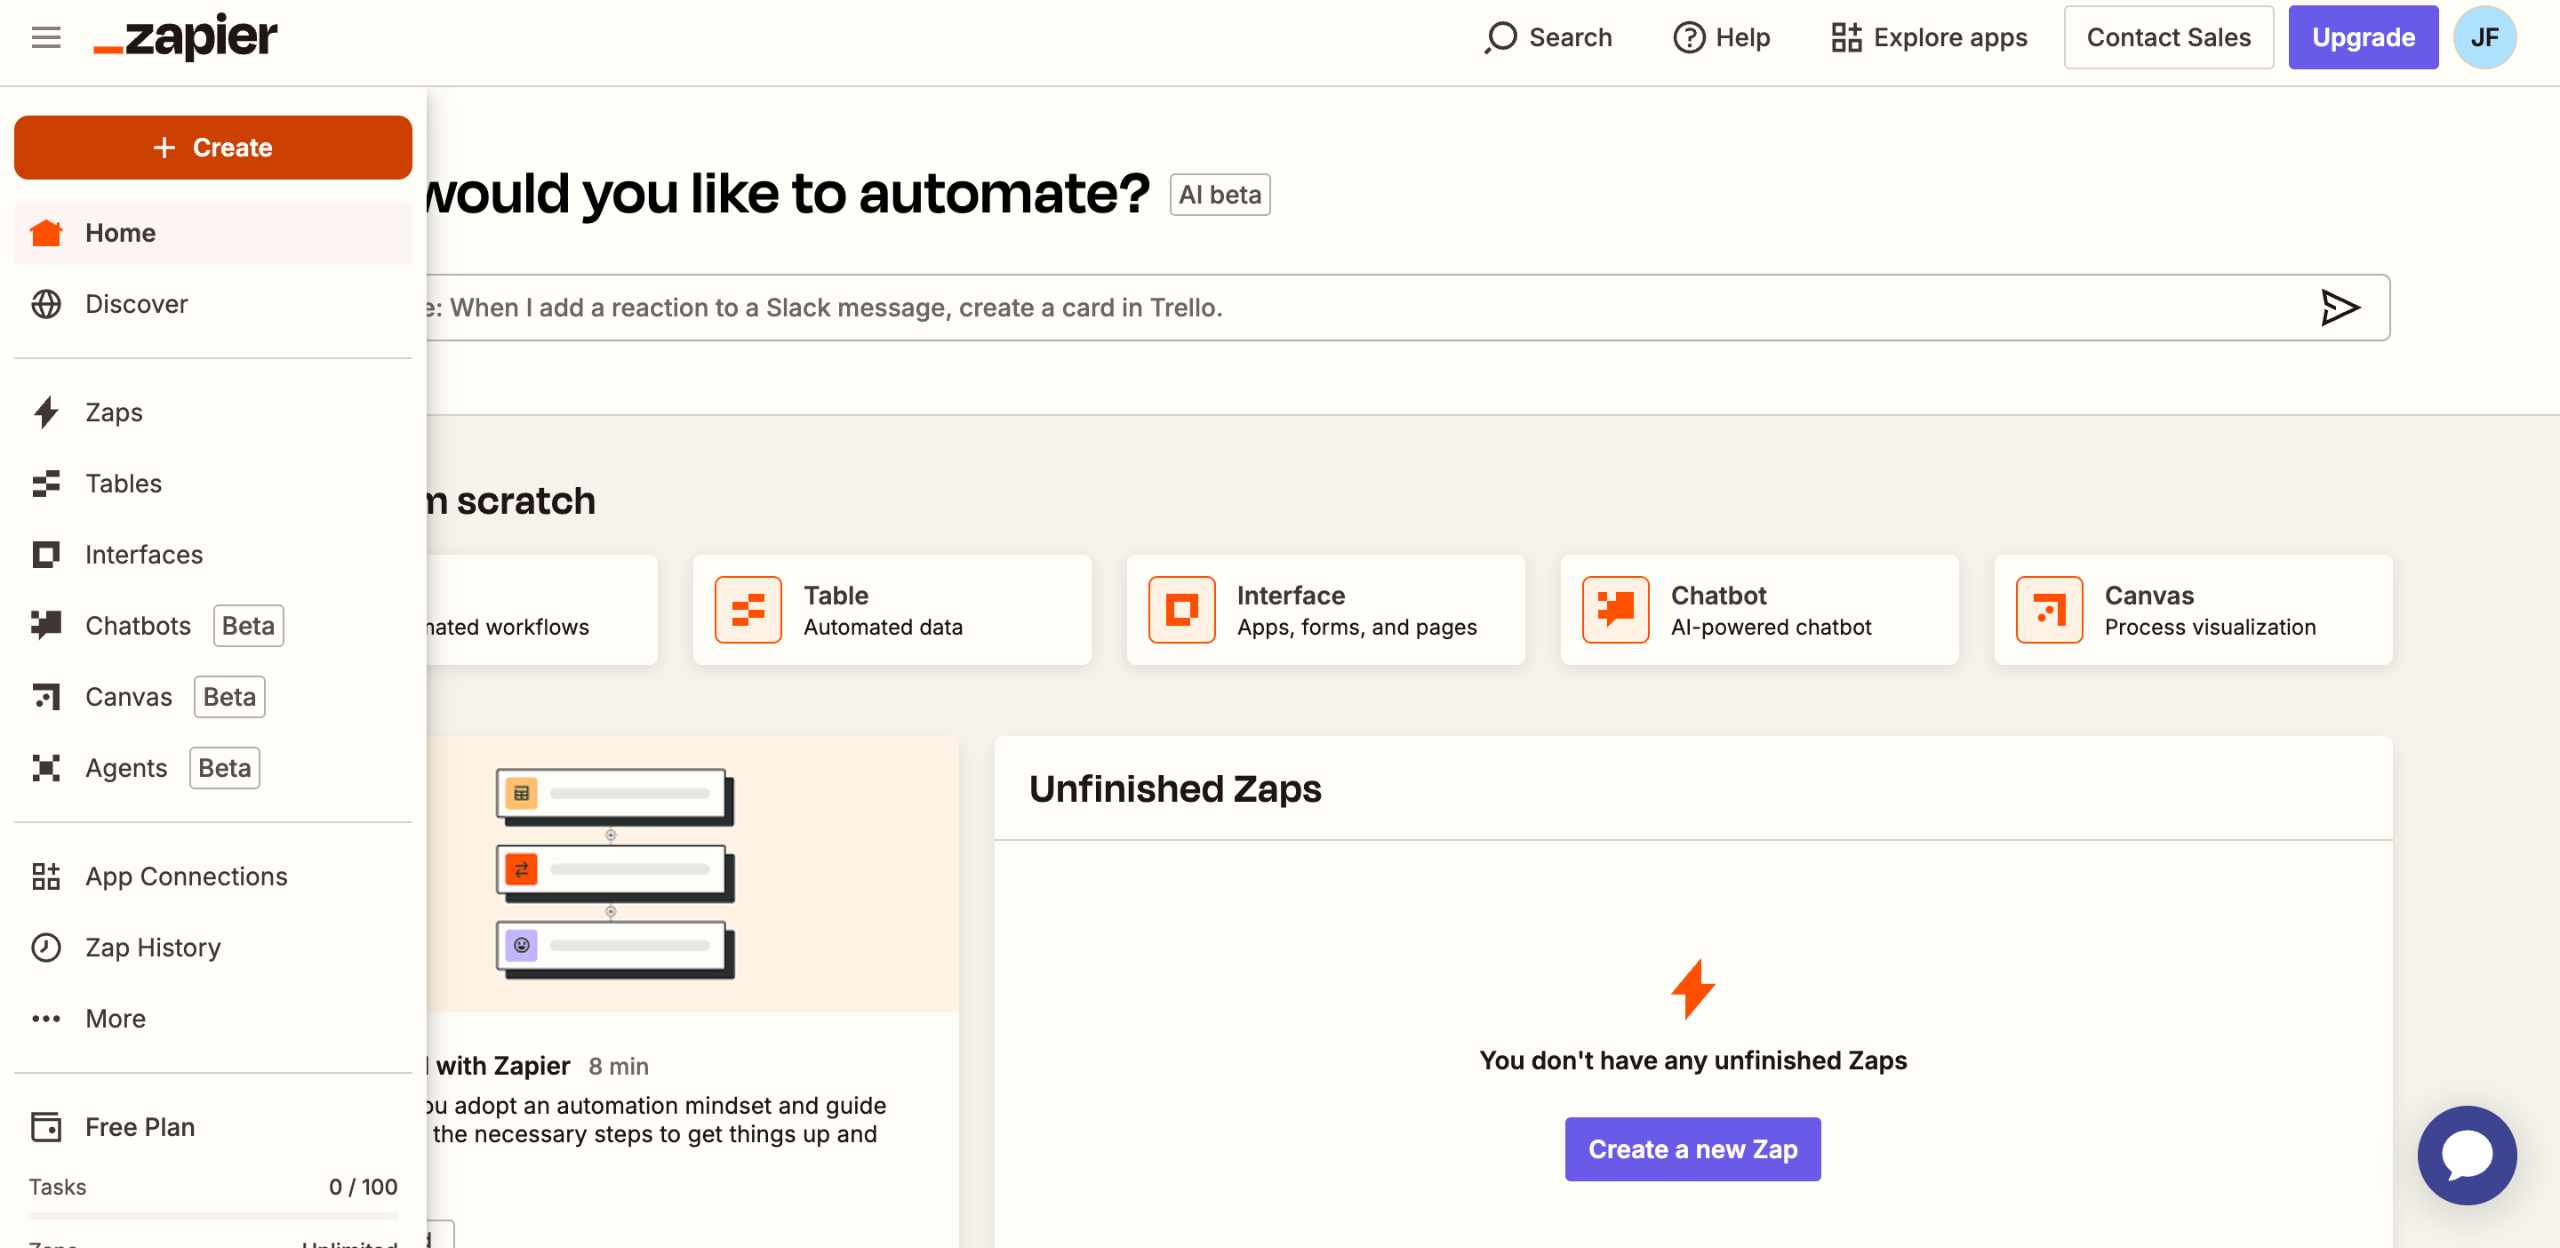This screenshot has width=2560, height=1248.
Task: Open Tables from the sidebar icon
Action: (x=46, y=484)
